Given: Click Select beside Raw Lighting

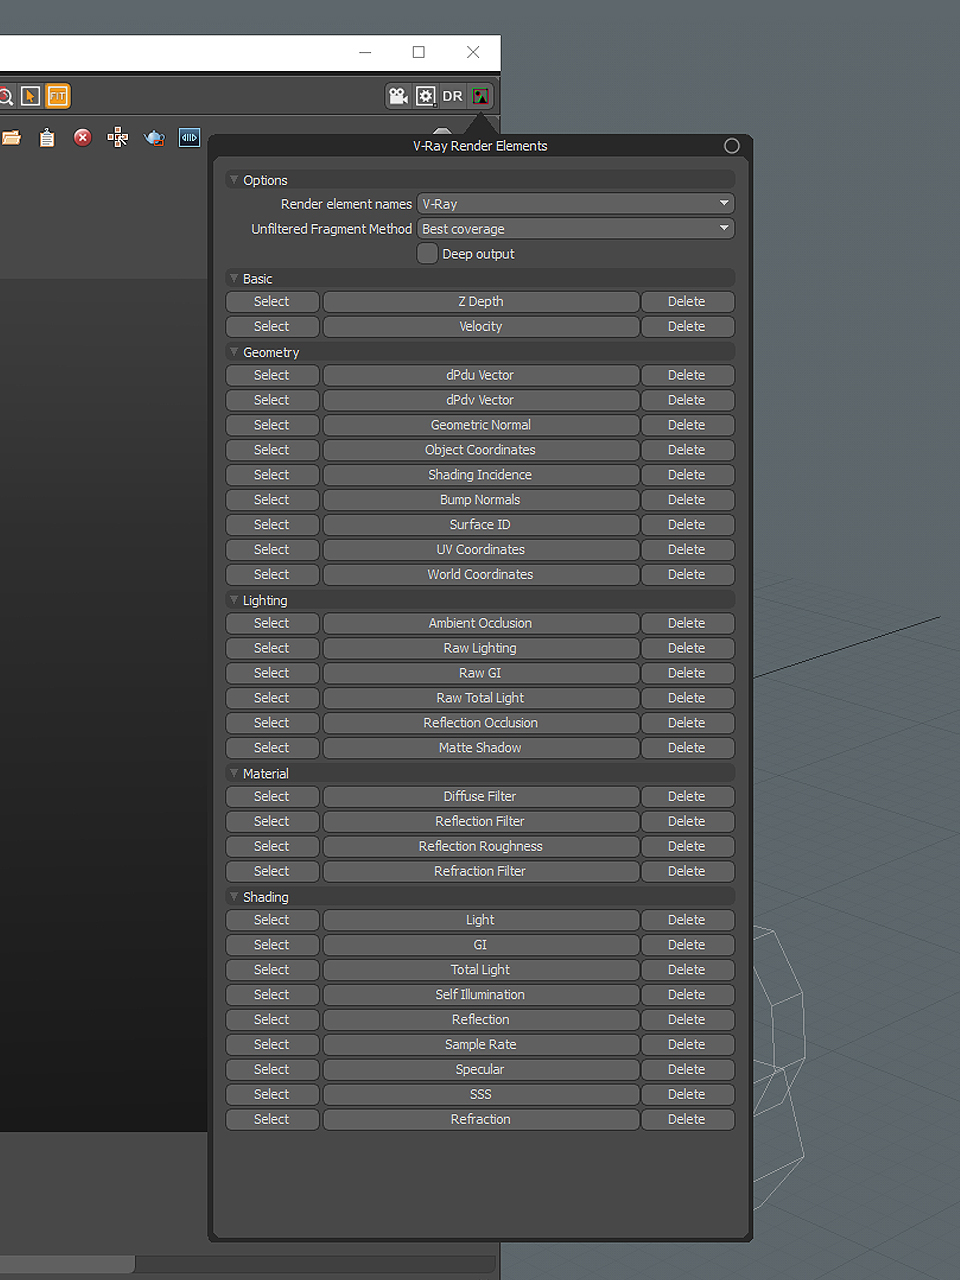Looking at the screenshot, I should point(272,648).
